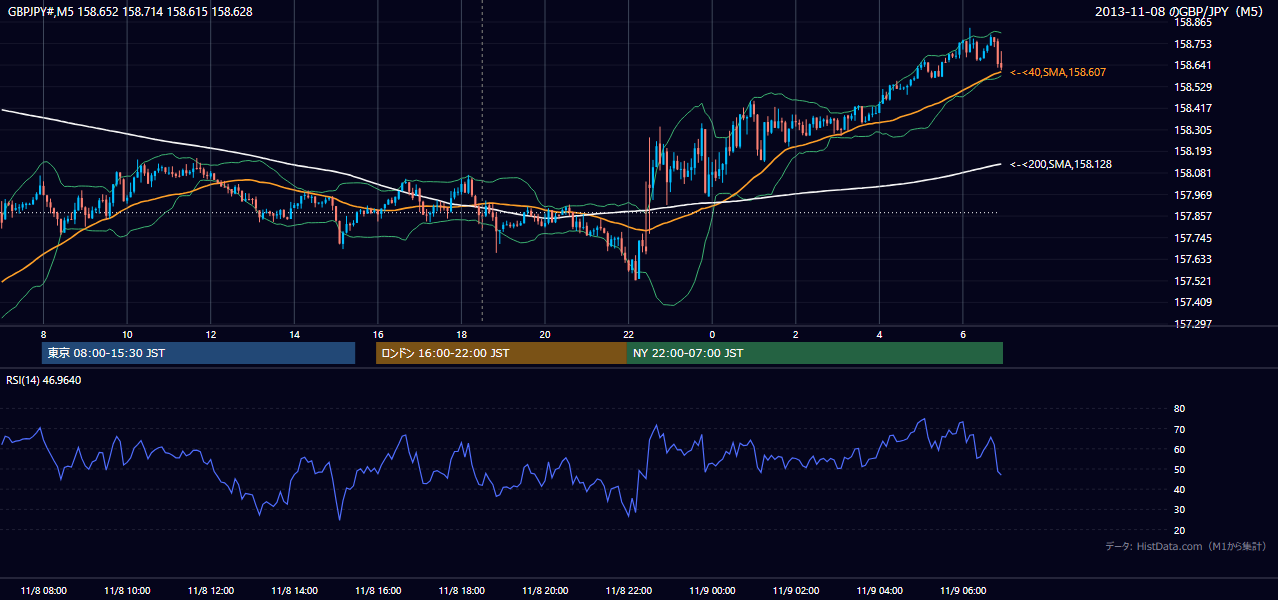Viewport: 1278px width, 600px height.
Task: Click price axis value 157.857
Action: [1193, 217]
